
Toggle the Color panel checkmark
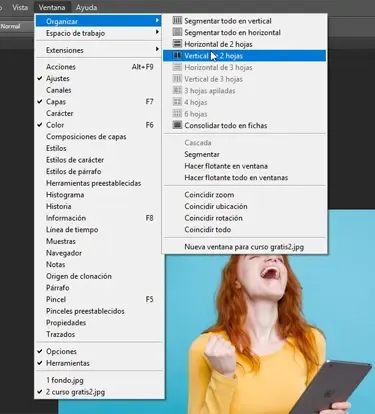(x=40, y=125)
